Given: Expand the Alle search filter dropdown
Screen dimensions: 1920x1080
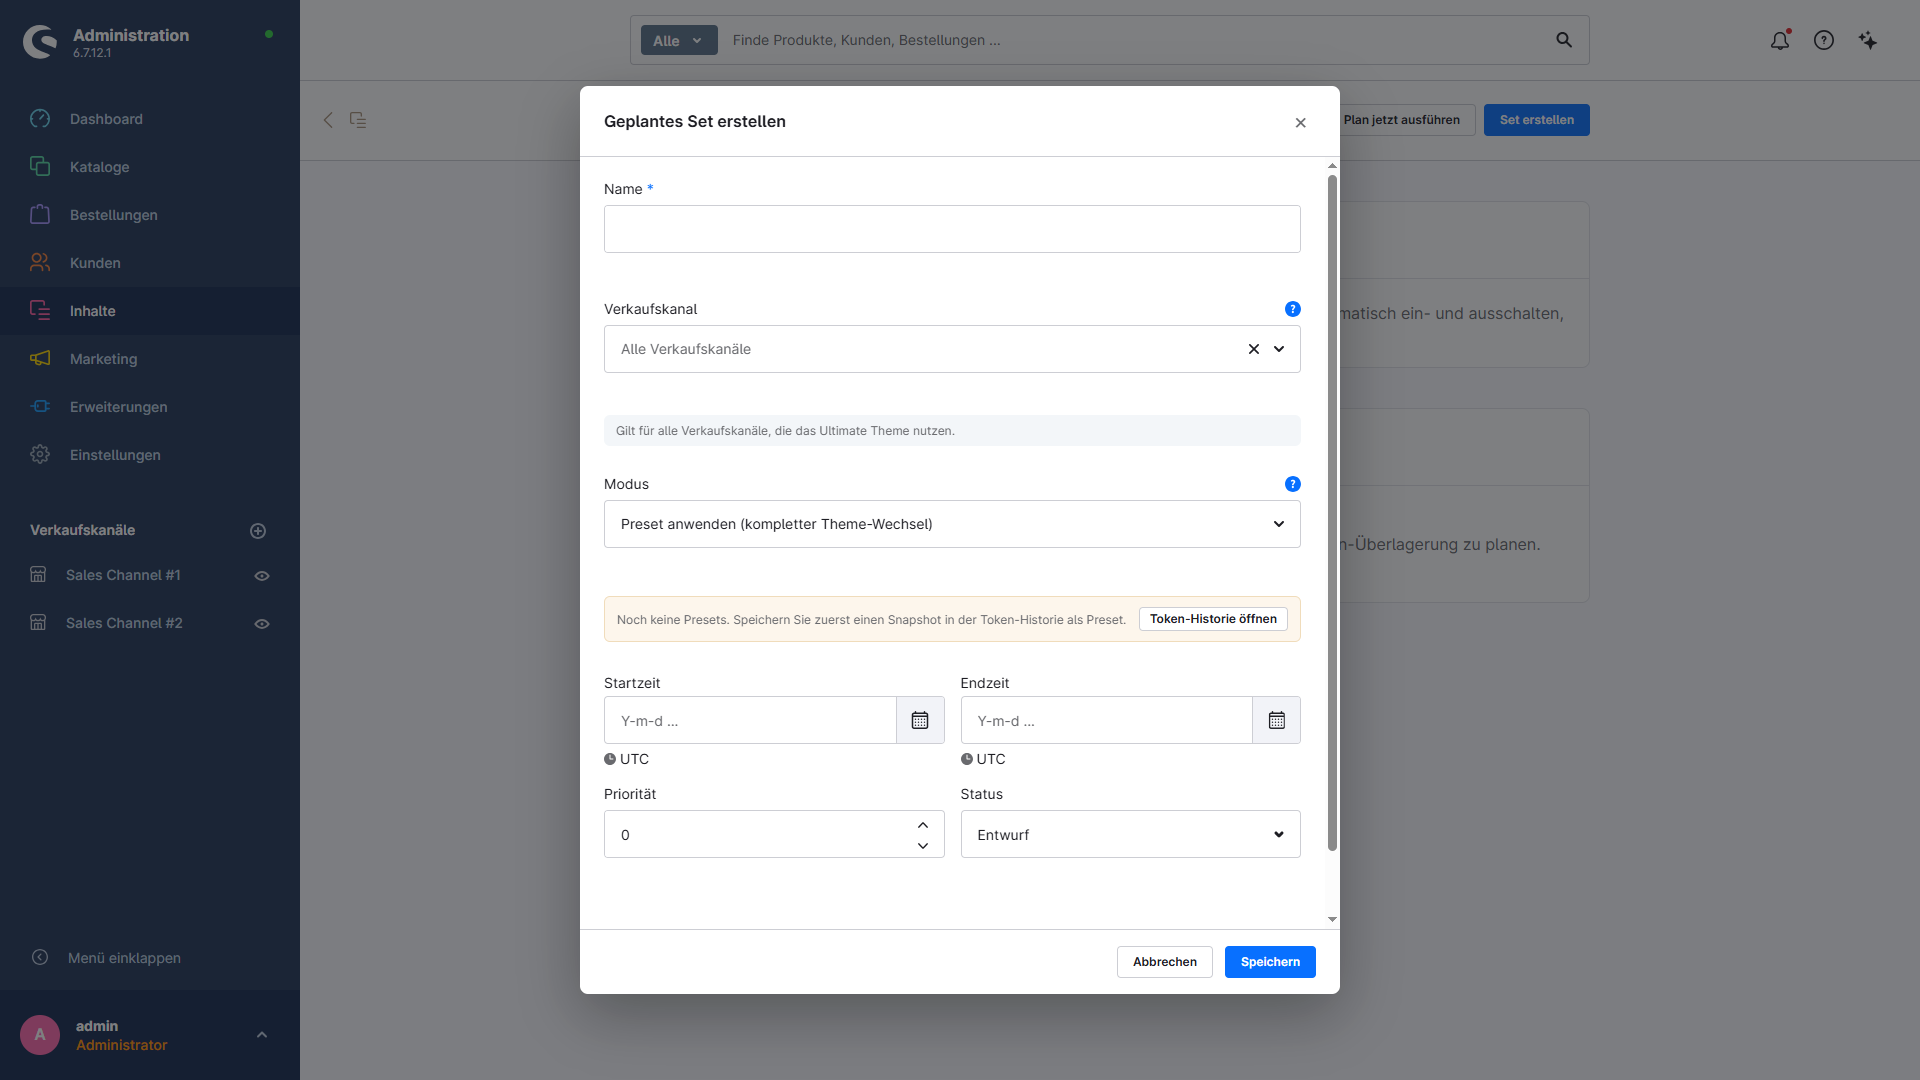Looking at the screenshot, I should coord(679,40).
